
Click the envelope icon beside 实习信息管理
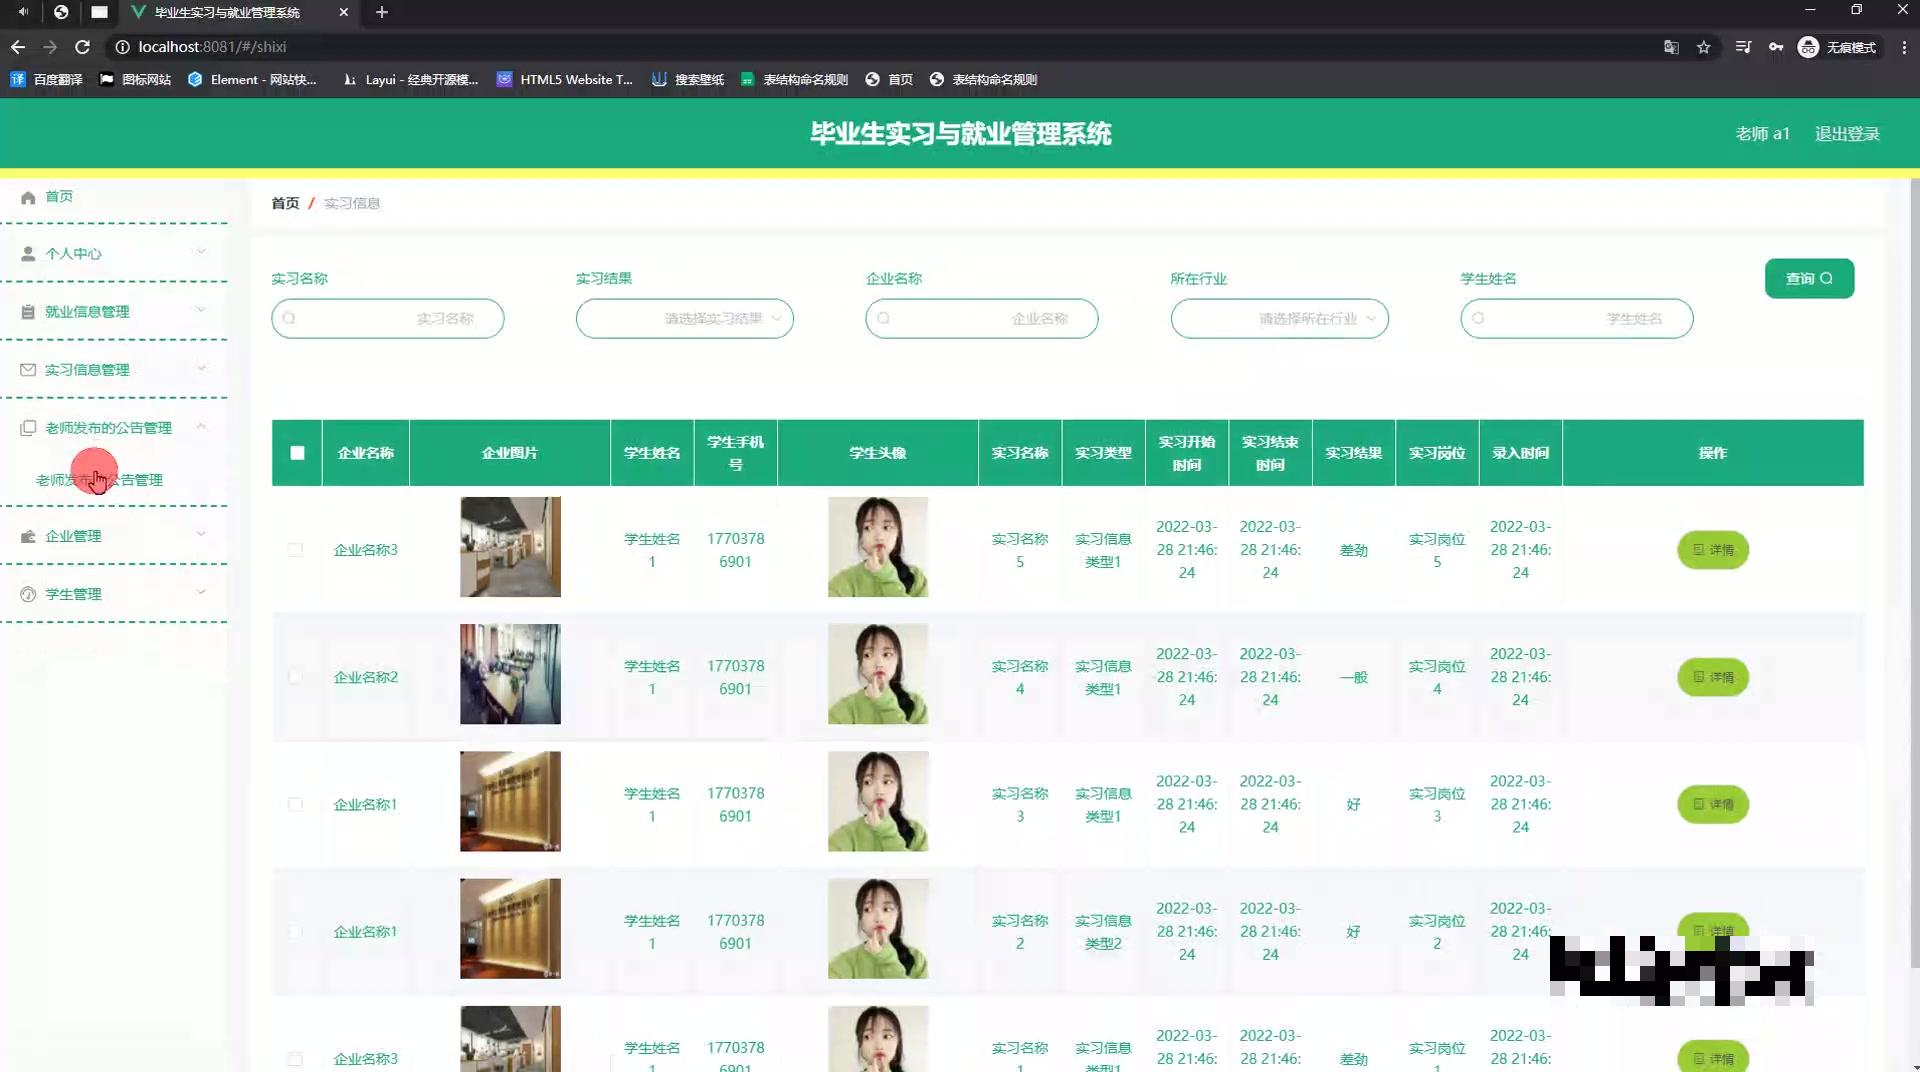click(x=28, y=369)
